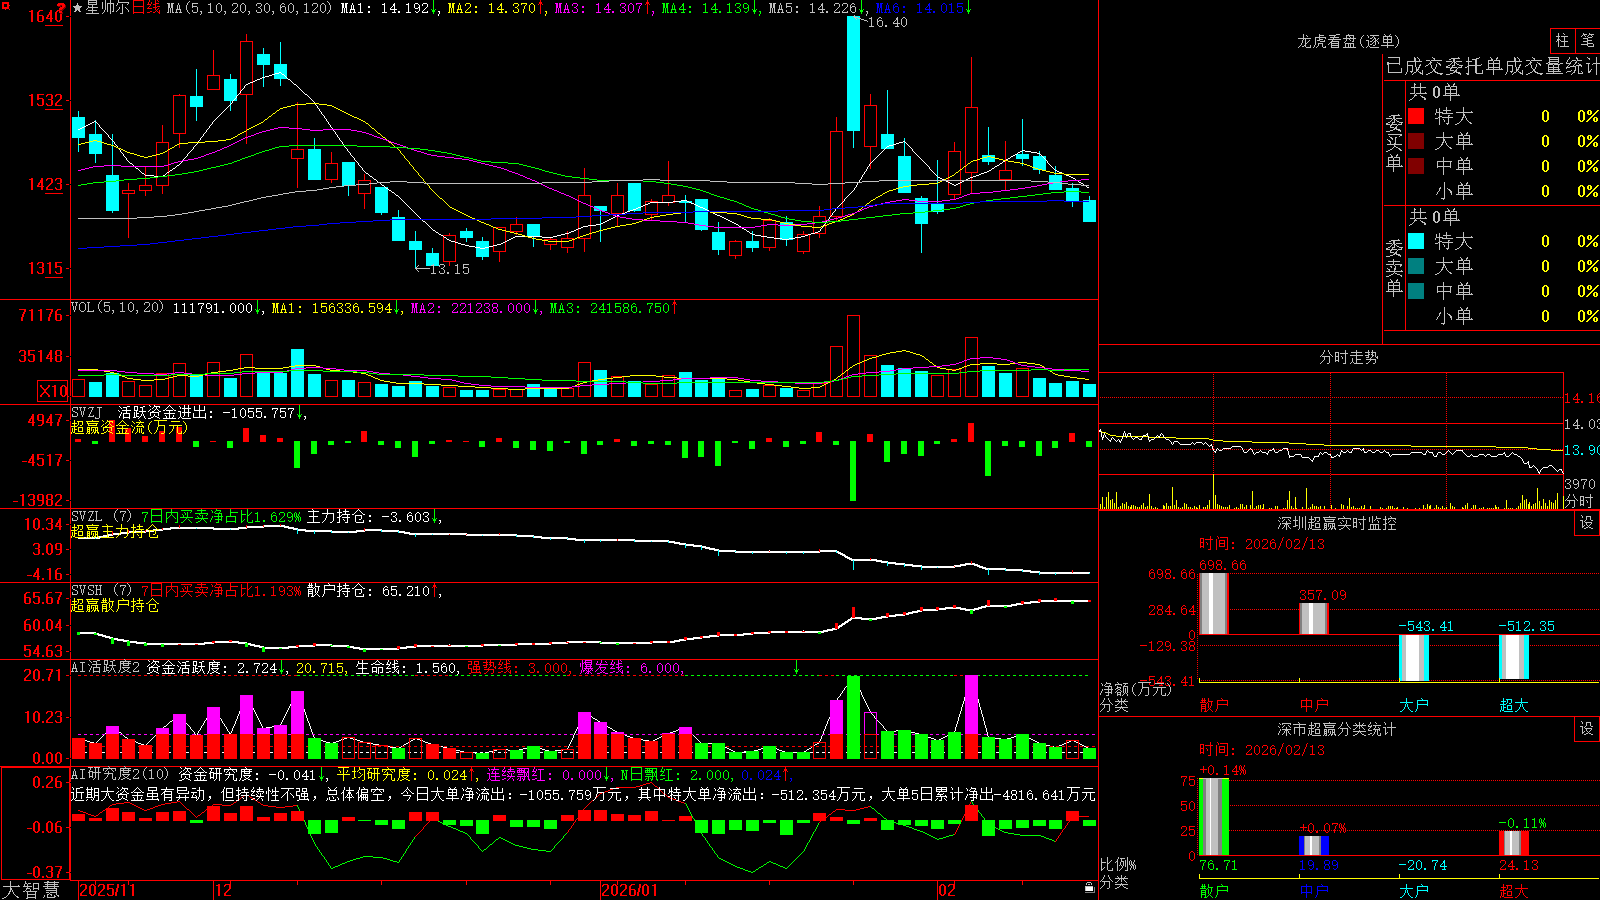Click the 活跃资金进出 value text

pyautogui.click(x=207, y=412)
